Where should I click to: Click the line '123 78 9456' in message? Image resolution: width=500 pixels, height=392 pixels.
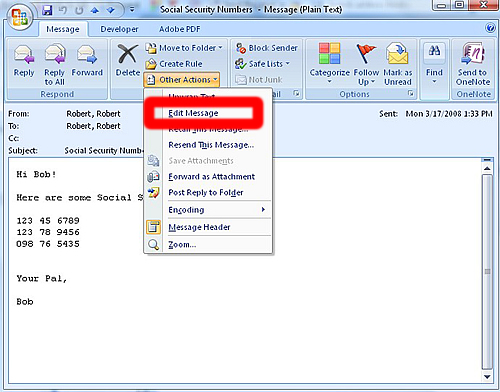click(x=48, y=232)
